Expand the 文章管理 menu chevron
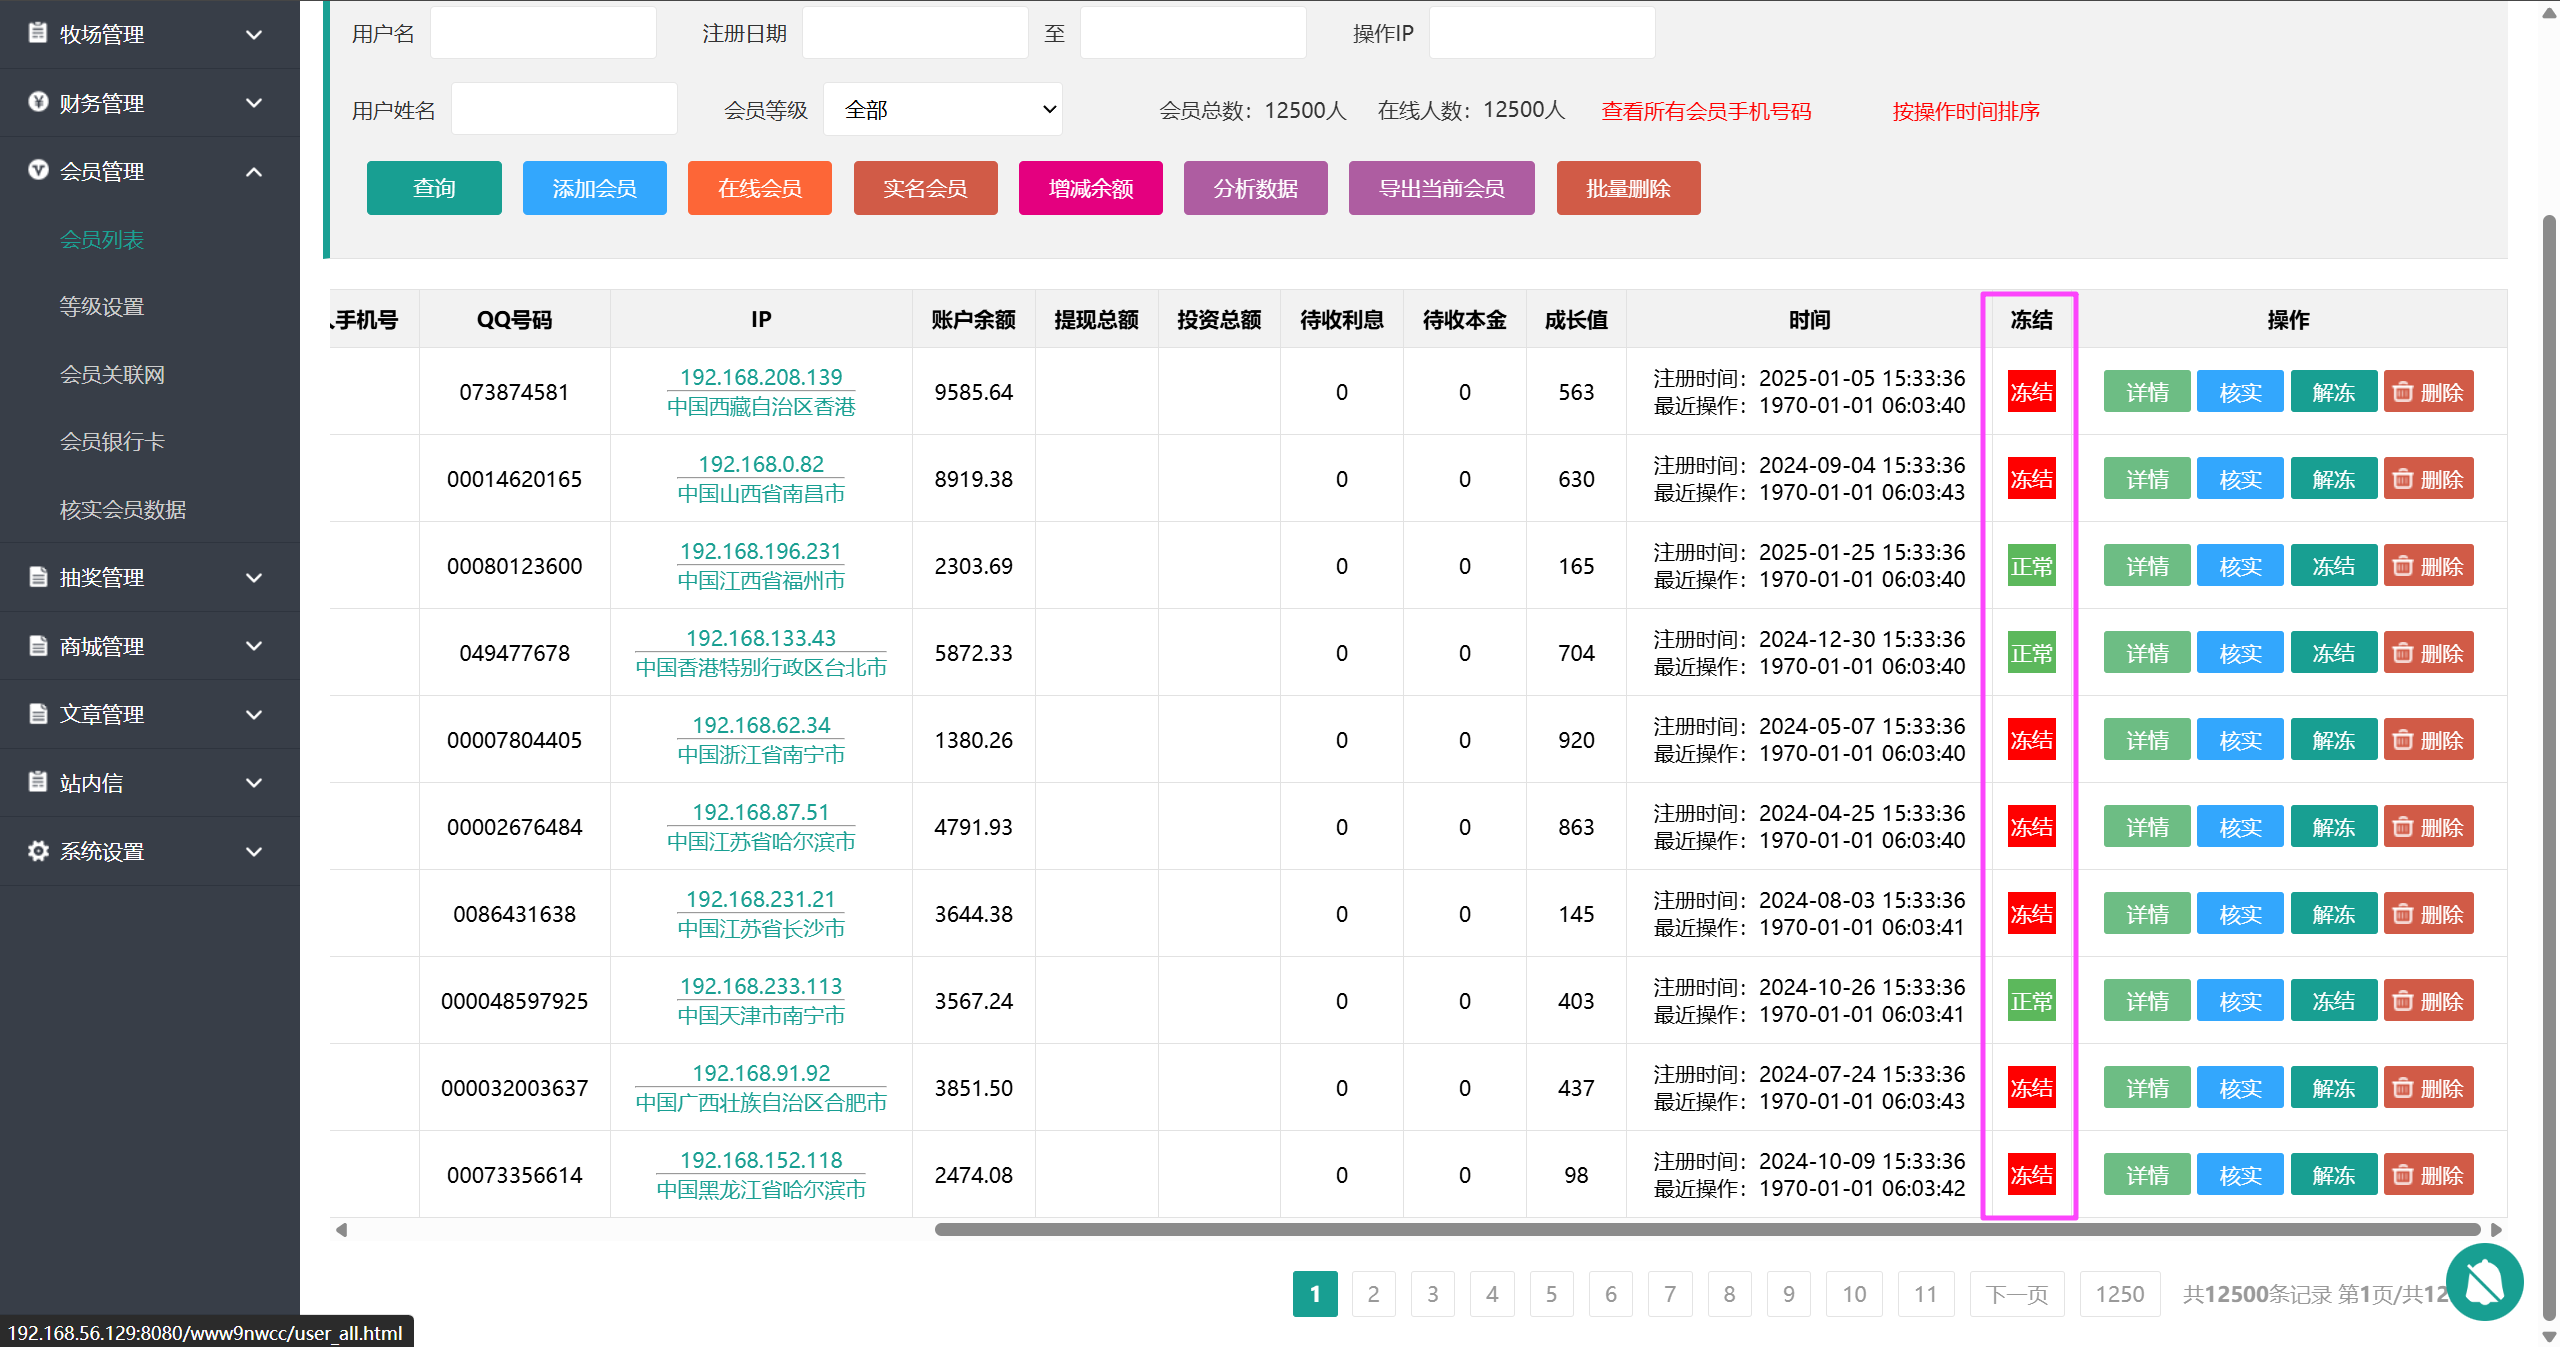The width and height of the screenshot is (2560, 1347). tap(254, 714)
